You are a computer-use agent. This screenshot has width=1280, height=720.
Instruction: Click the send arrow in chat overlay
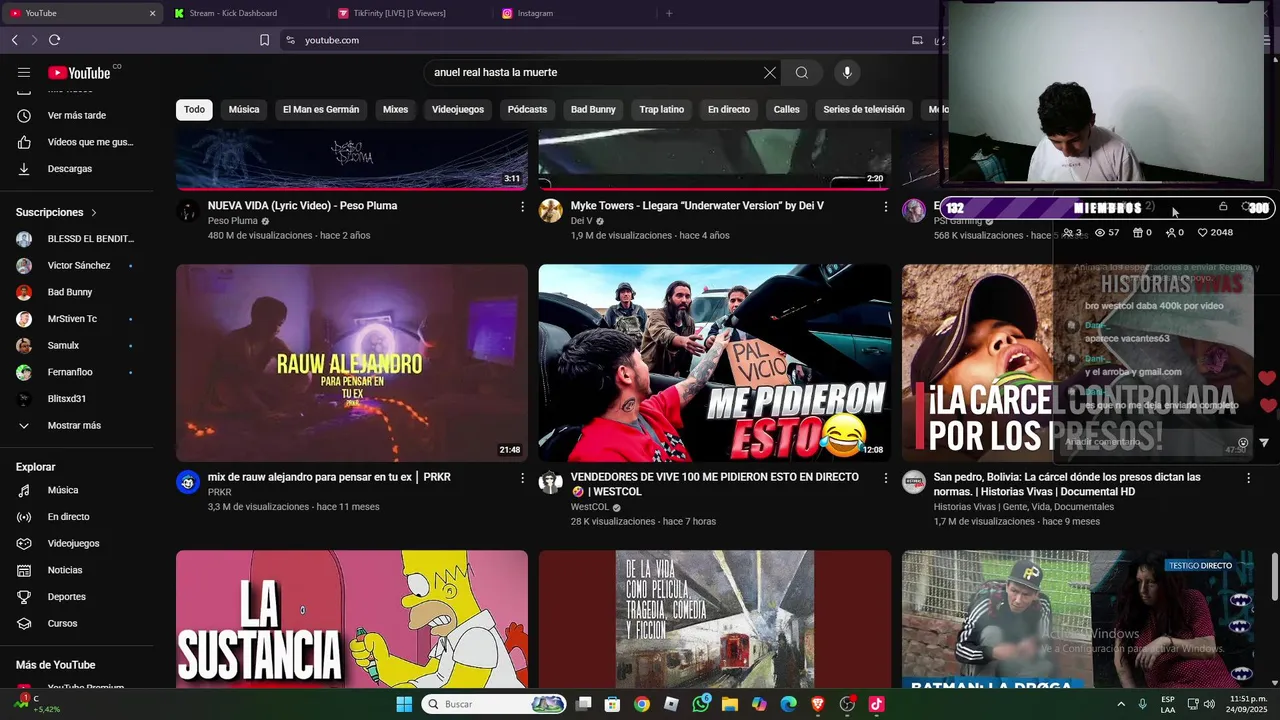coord(1264,442)
